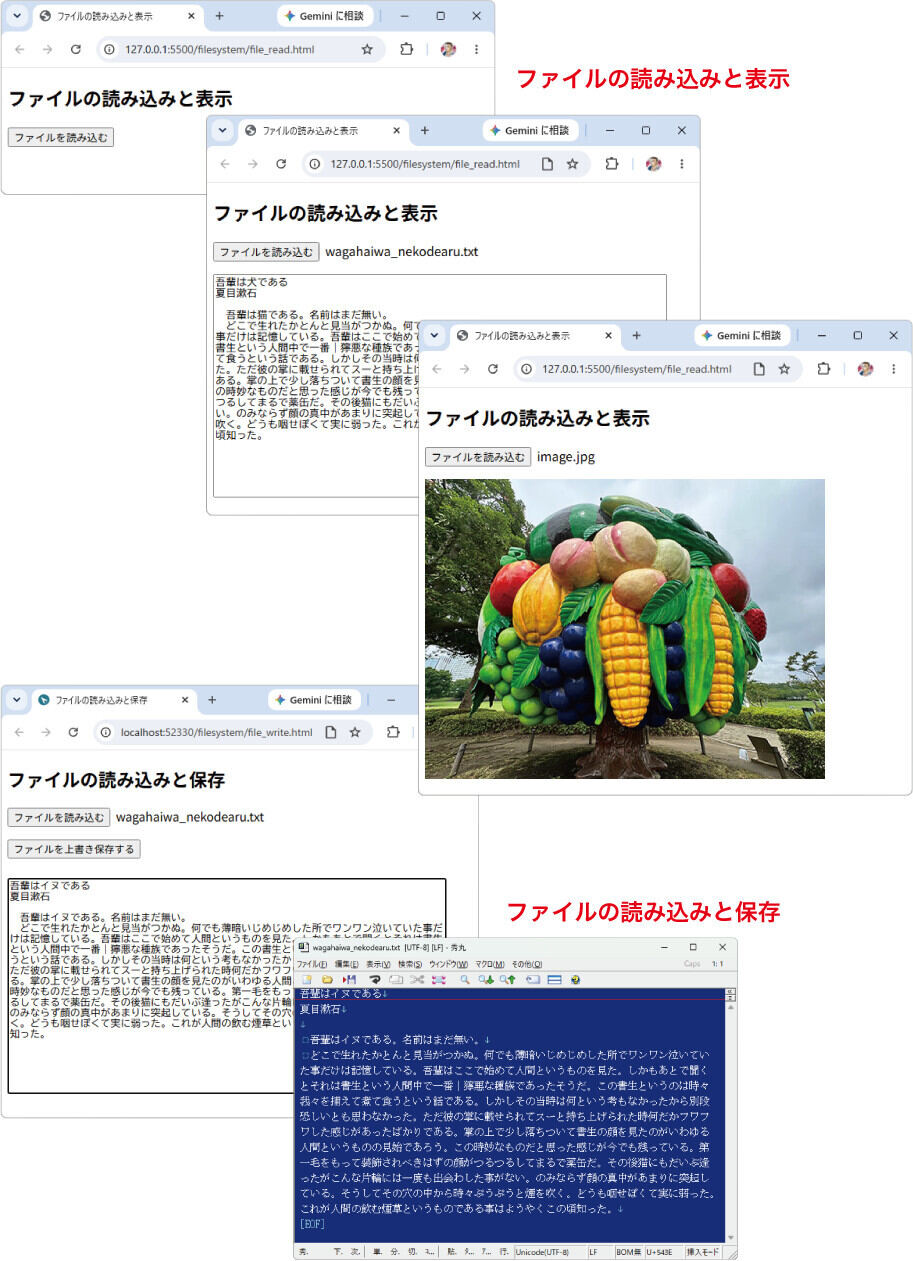Click the help icon in Hidemaru toolbar
Viewport: 913px width, 1261px height.
pyautogui.click(x=576, y=979)
